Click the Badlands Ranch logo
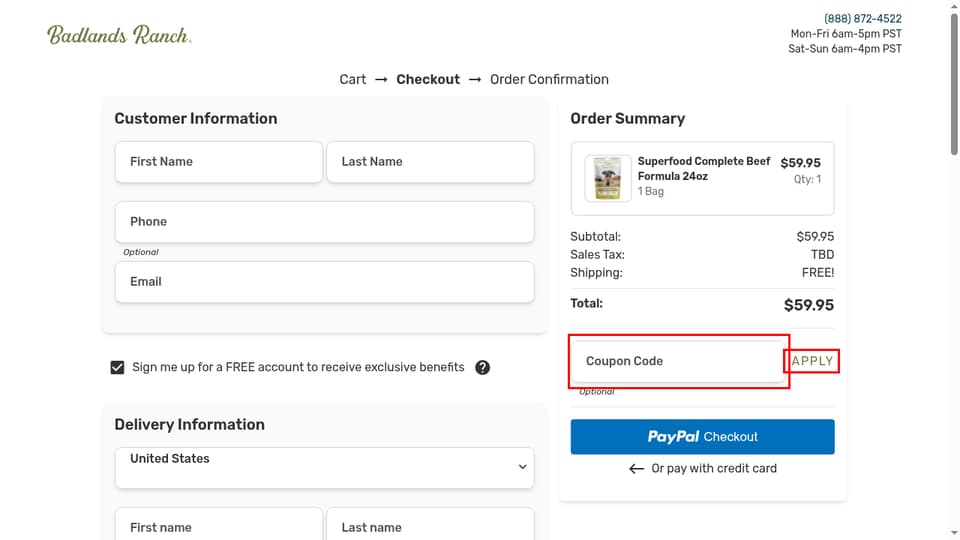The width and height of the screenshot is (960, 540). (119, 35)
